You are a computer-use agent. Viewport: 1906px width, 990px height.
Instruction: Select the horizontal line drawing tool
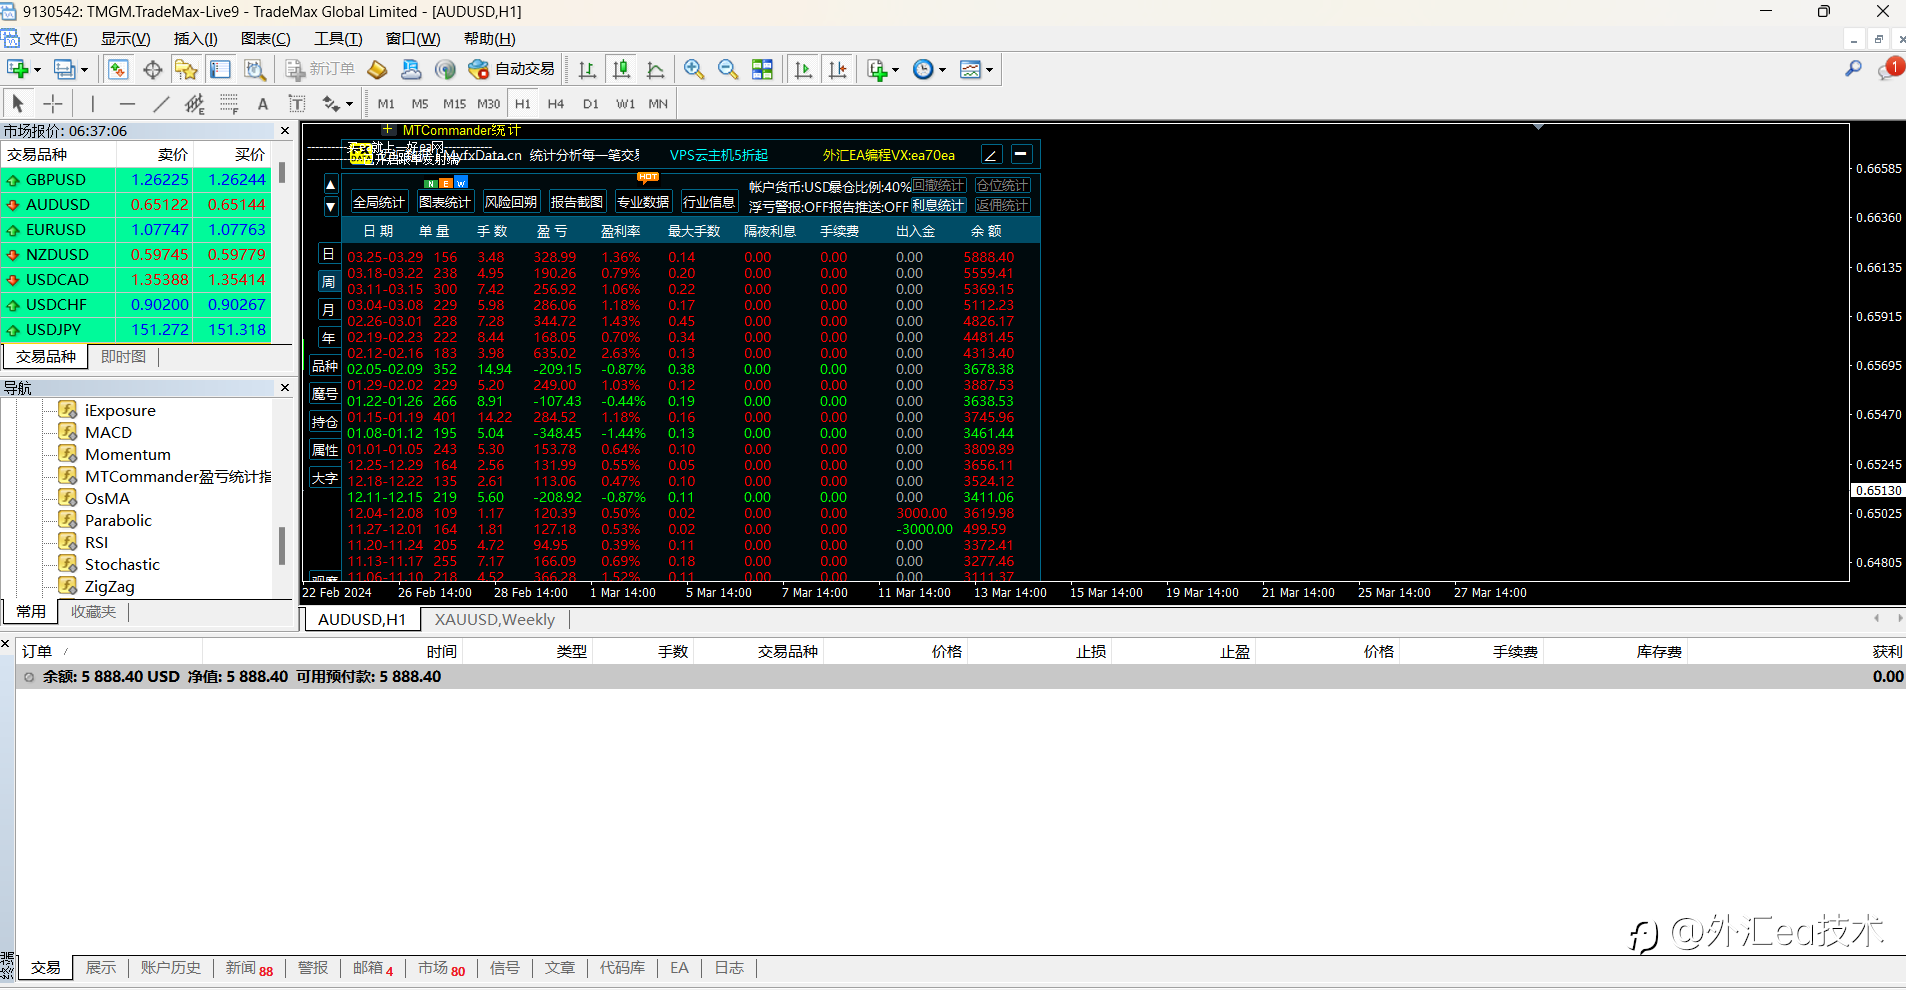127,103
